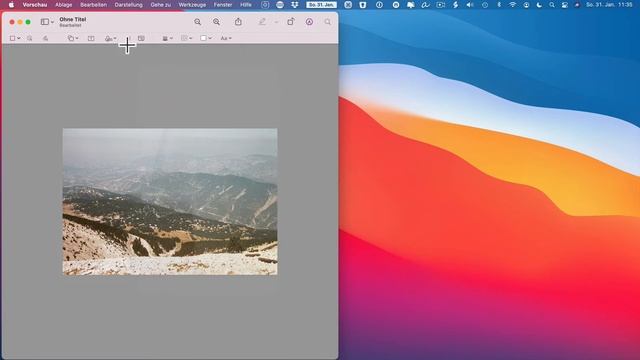Click the date and time clock
The image size is (640, 360).
[609, 5]
